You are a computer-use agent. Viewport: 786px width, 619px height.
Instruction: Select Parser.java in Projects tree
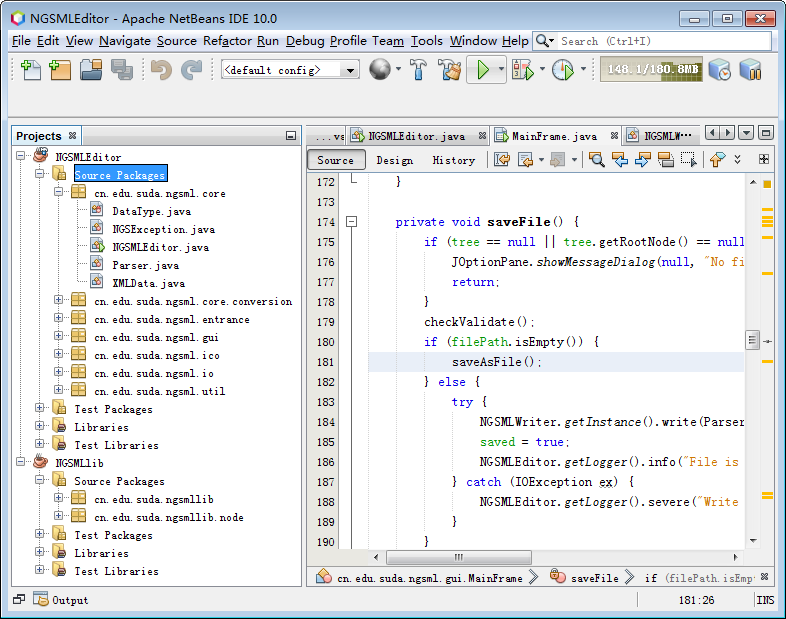145,265
